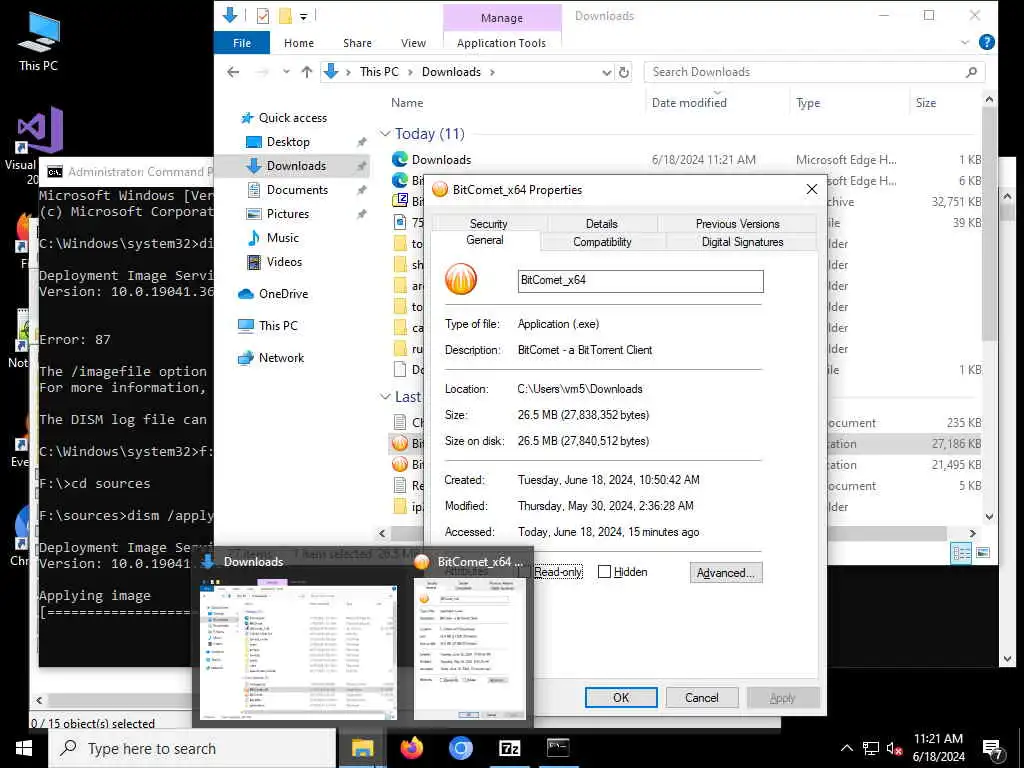The height and width of the screenshot is (768, 1024).
Task: Open the Windows Start menu
Action: click(24, 748)
